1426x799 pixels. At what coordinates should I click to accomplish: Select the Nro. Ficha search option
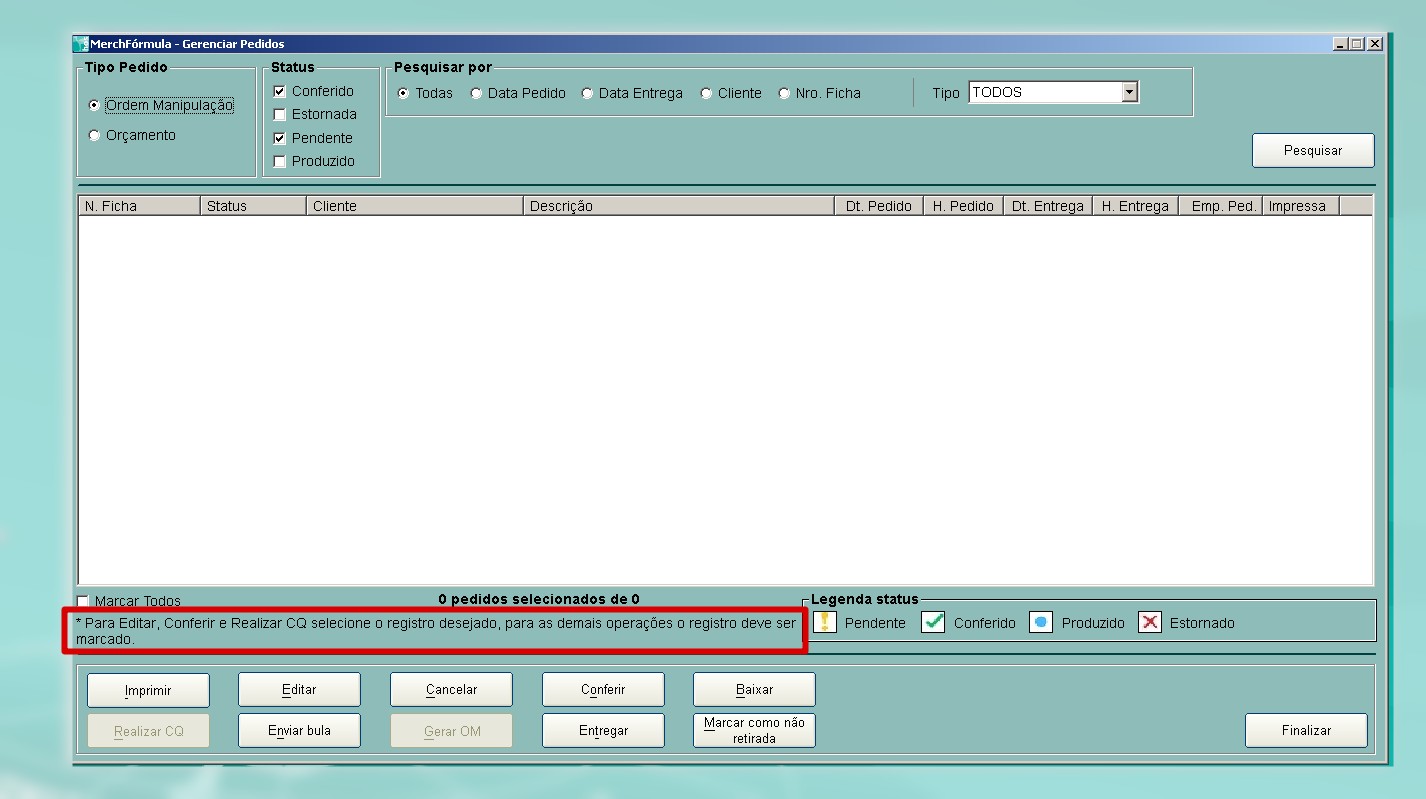(785, 94)
